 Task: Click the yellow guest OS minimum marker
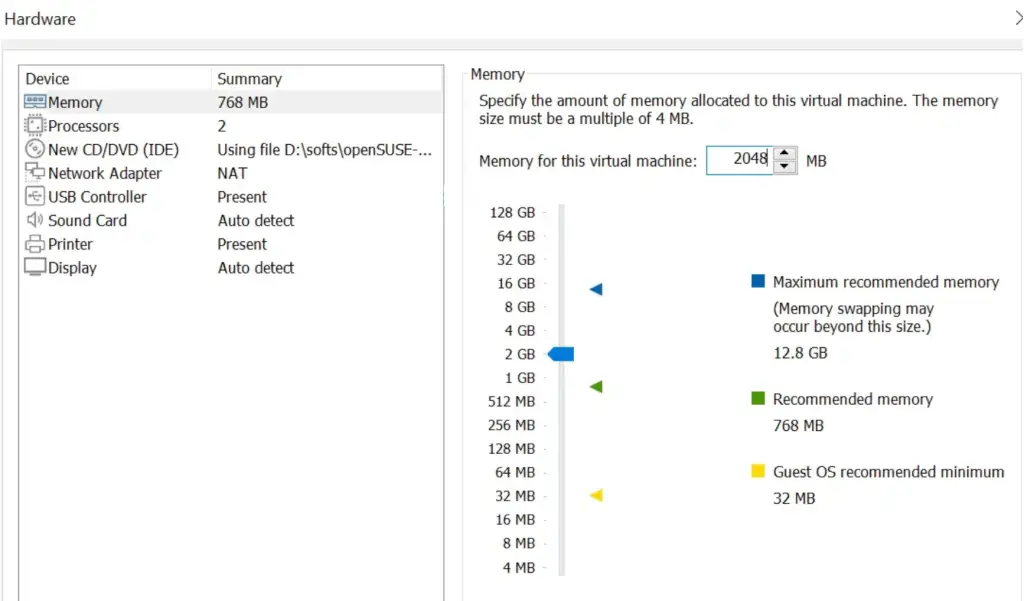596,495
